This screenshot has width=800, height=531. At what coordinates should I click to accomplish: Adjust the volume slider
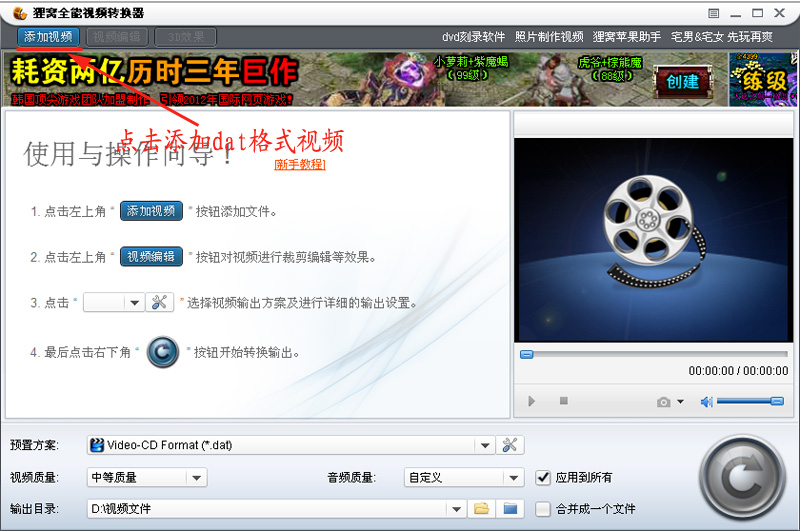pos(750,401)
